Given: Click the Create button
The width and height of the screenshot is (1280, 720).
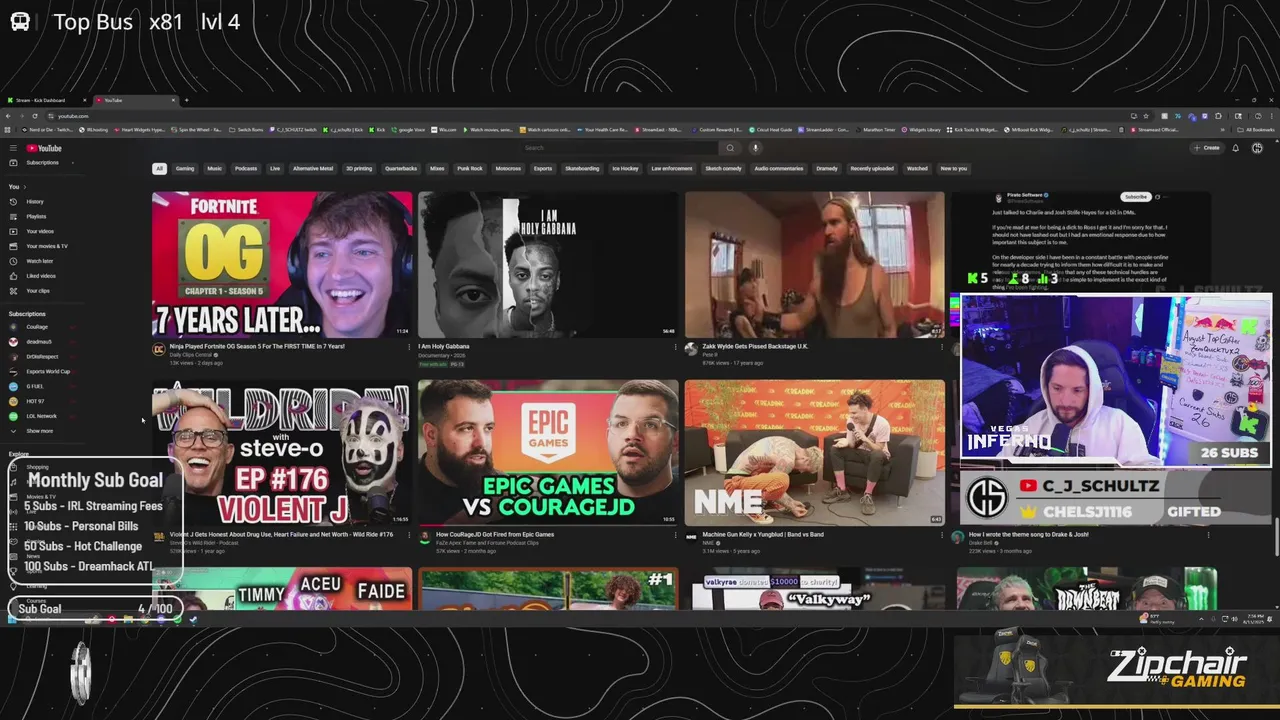Looking at the screenshot, I should pos(1207,148).
